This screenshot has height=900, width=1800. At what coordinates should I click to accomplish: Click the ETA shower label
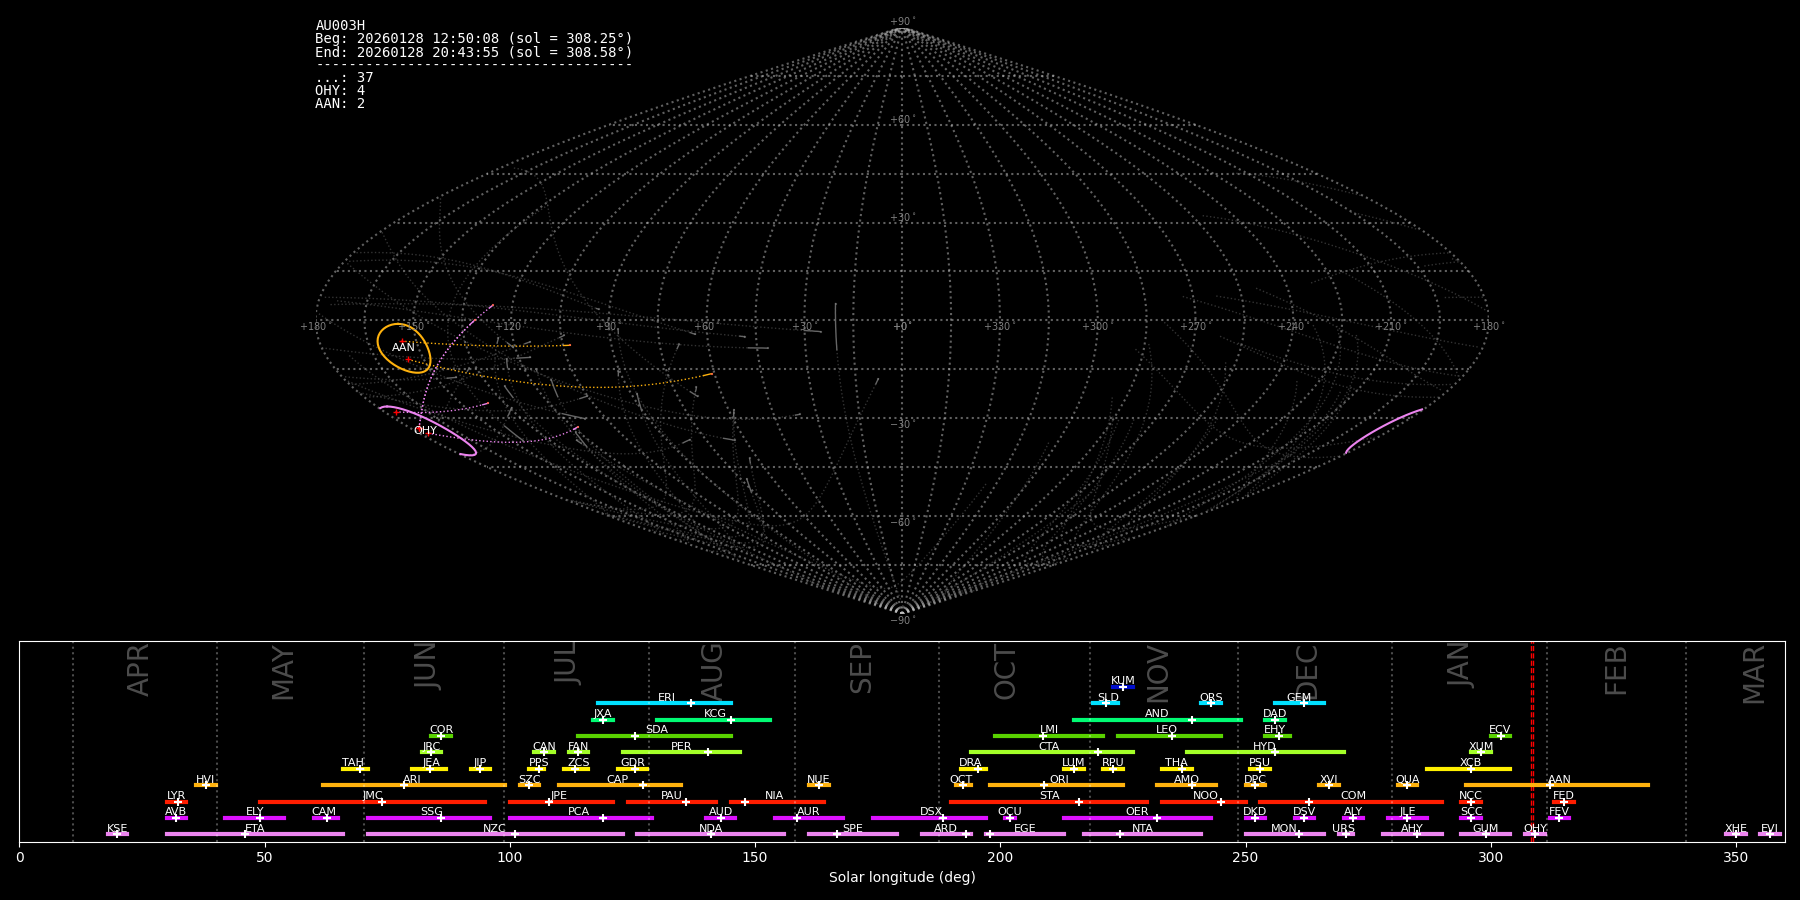tap(255, 829)
